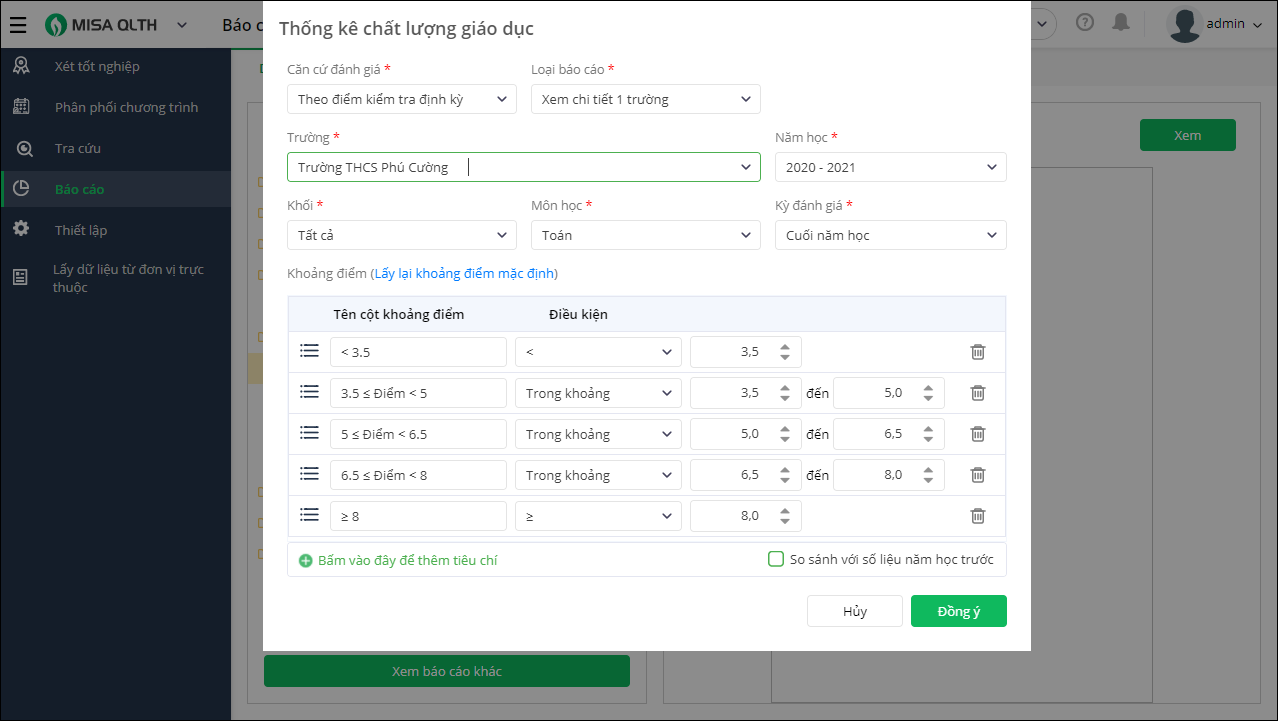The height and width of the screenshot is (721, 1278).
Task: Click drag handle of '≥ 8' row
Action: tap(309, 515)
